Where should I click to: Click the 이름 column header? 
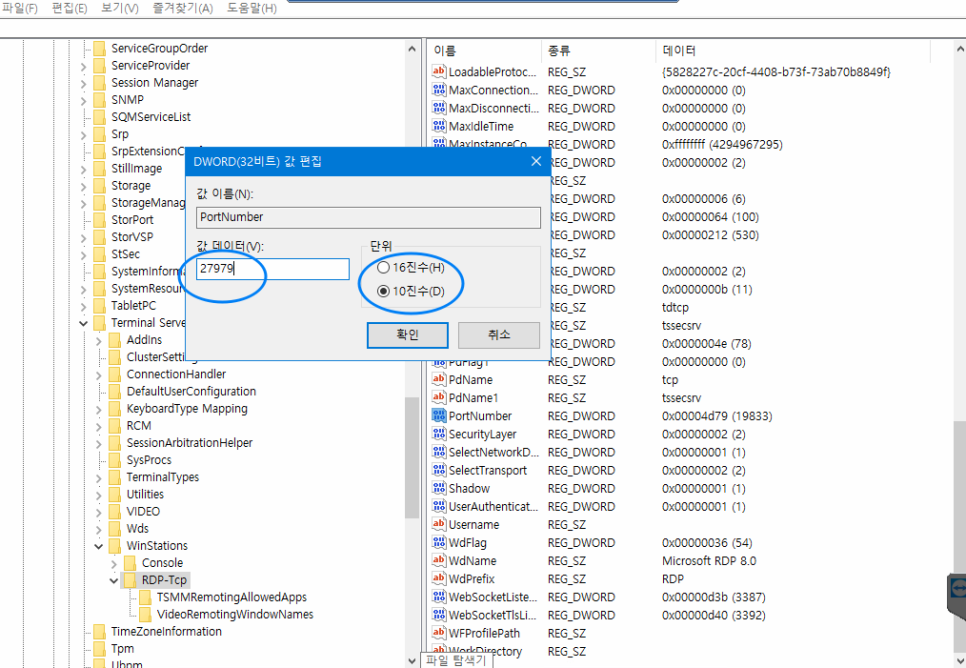tap(485, 51)
